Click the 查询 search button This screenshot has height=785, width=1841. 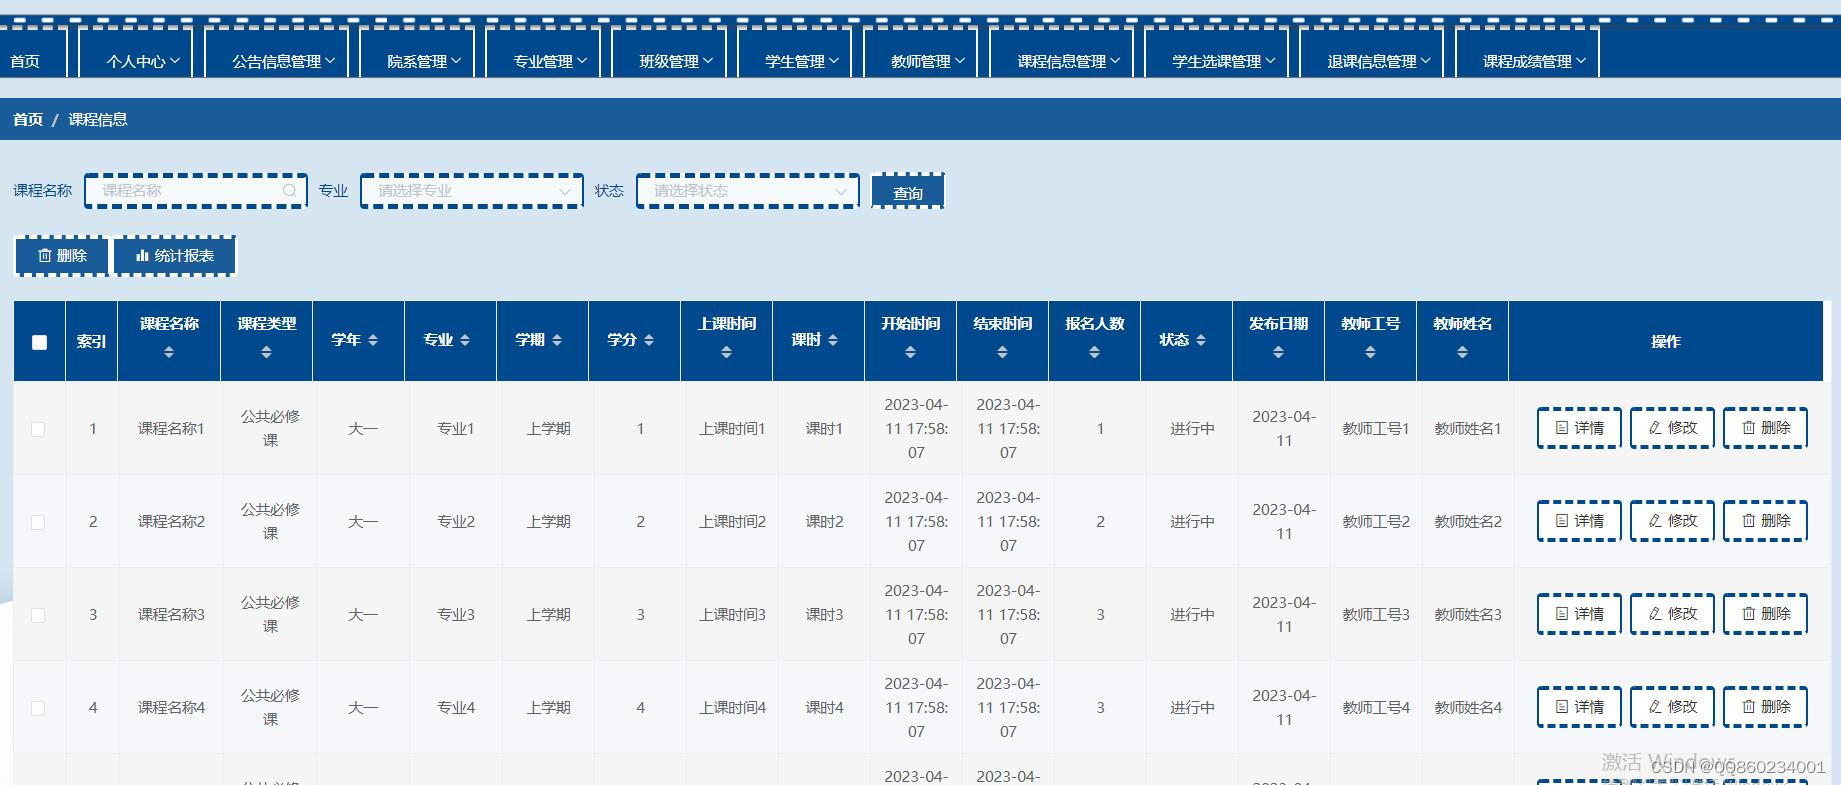[908, 191]
